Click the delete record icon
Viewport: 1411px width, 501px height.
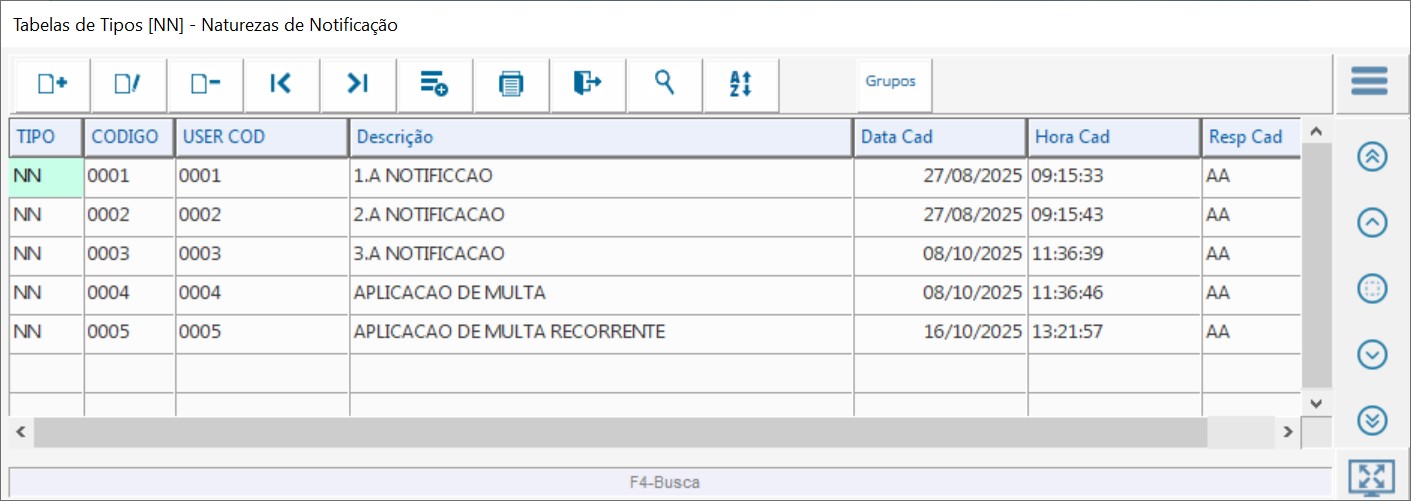pos(205,84)
